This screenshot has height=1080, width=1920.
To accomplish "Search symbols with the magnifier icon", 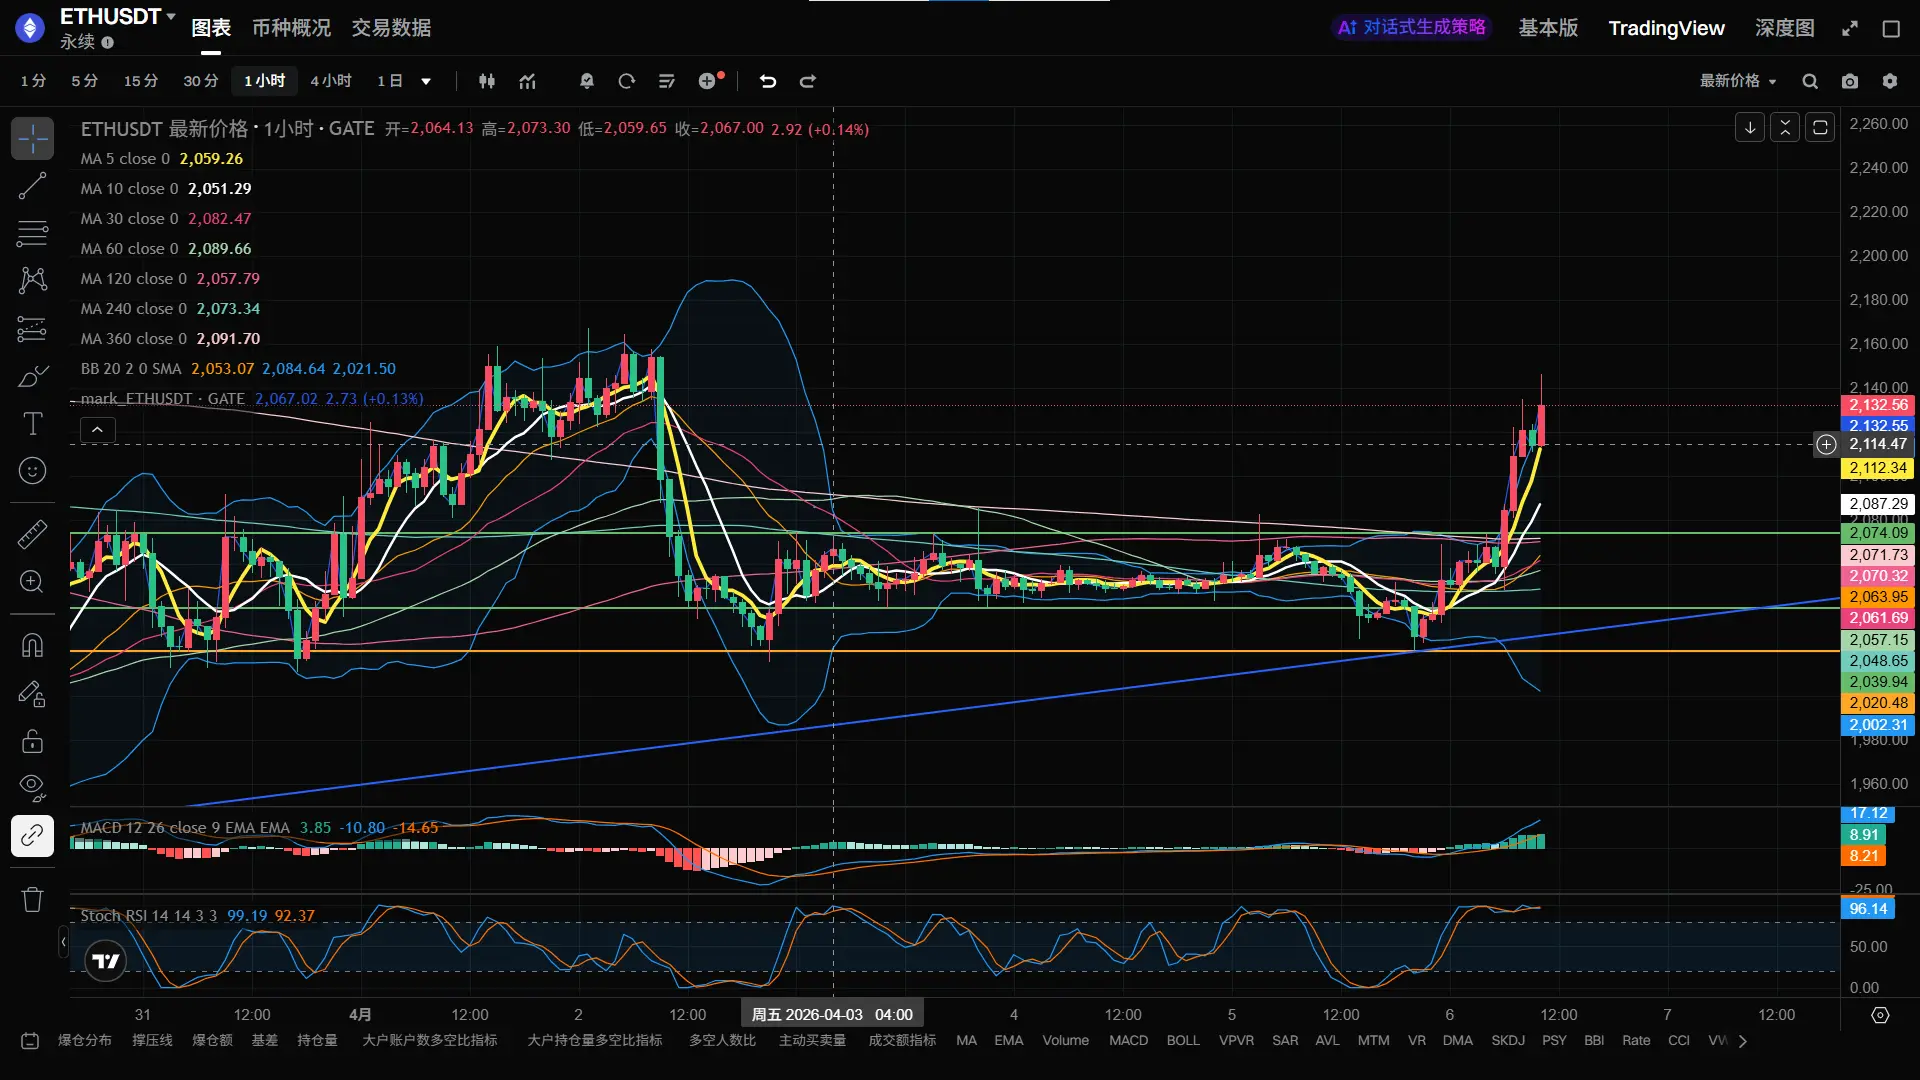I will pyautogui.click(x=1810, y=81).
